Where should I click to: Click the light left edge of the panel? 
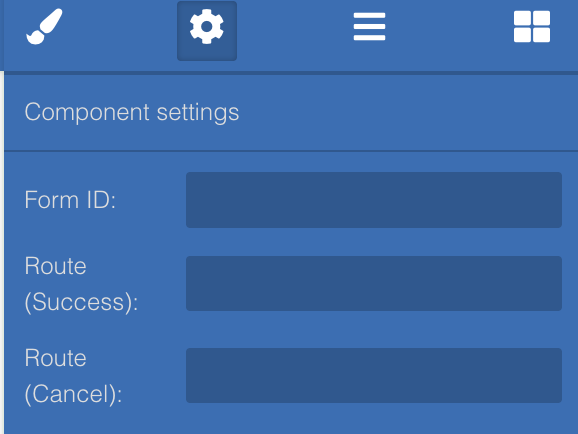point(2,253)
